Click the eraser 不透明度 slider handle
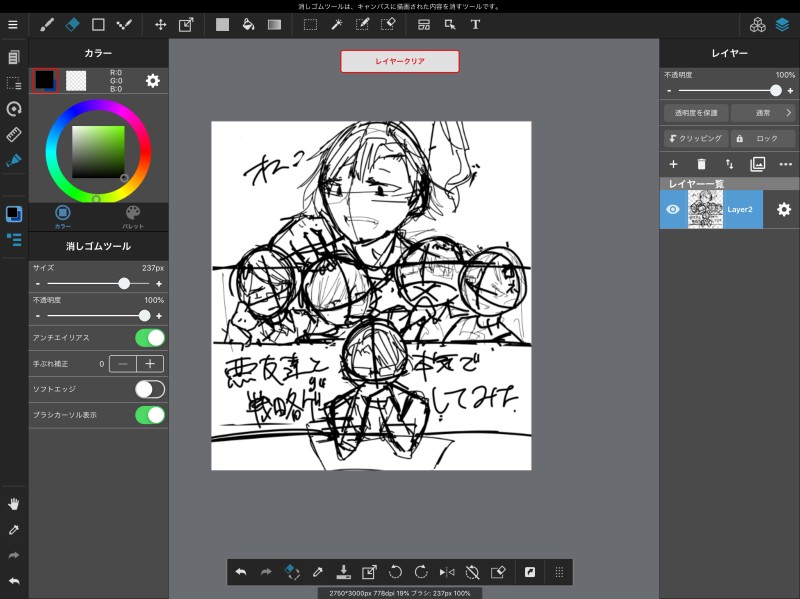The width and height of the screenshot is (800, 599). [x=144, y=316]
